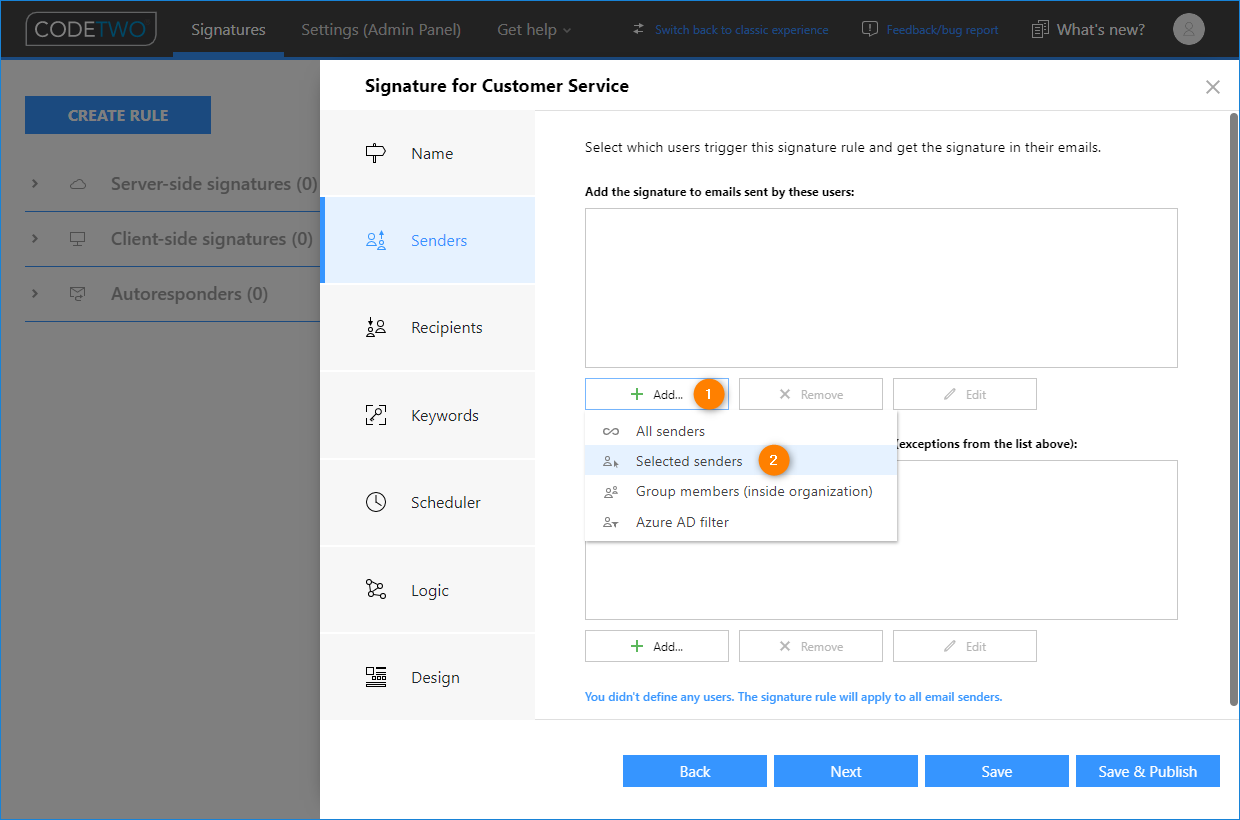Click the Keywords search-frame icon

tap(376, 415)
